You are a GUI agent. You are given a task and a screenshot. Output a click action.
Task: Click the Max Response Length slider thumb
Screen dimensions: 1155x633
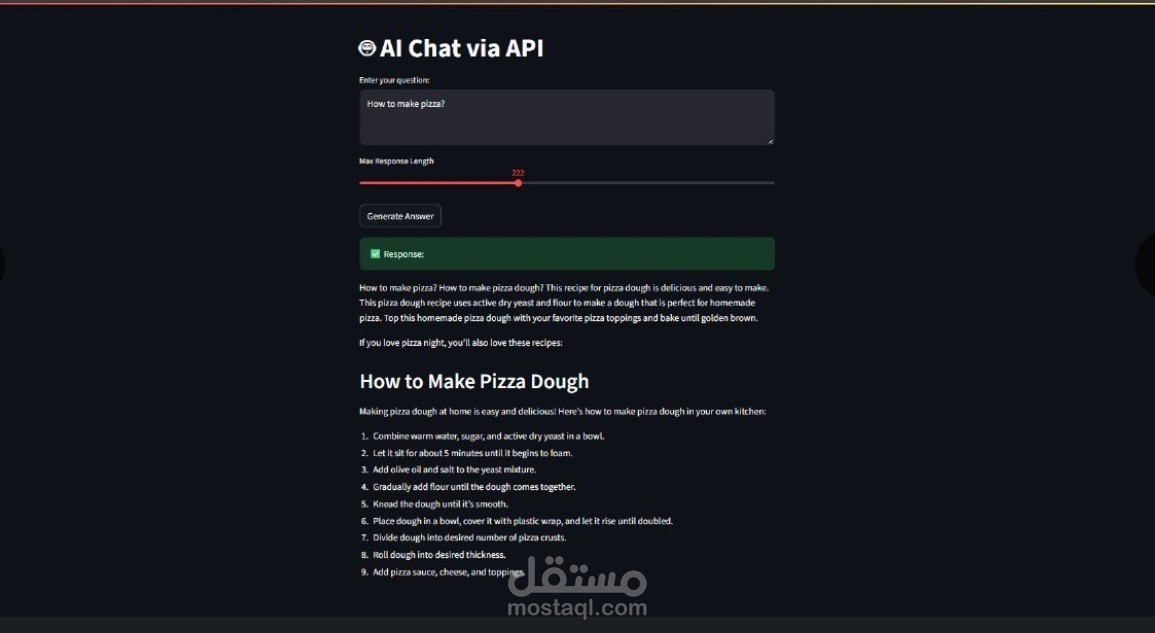click(x=518, y=182)
